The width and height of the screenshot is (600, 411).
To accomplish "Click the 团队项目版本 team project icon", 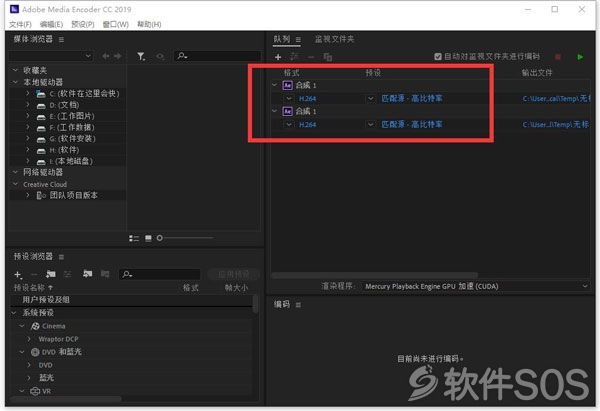I will pos(41,196).
